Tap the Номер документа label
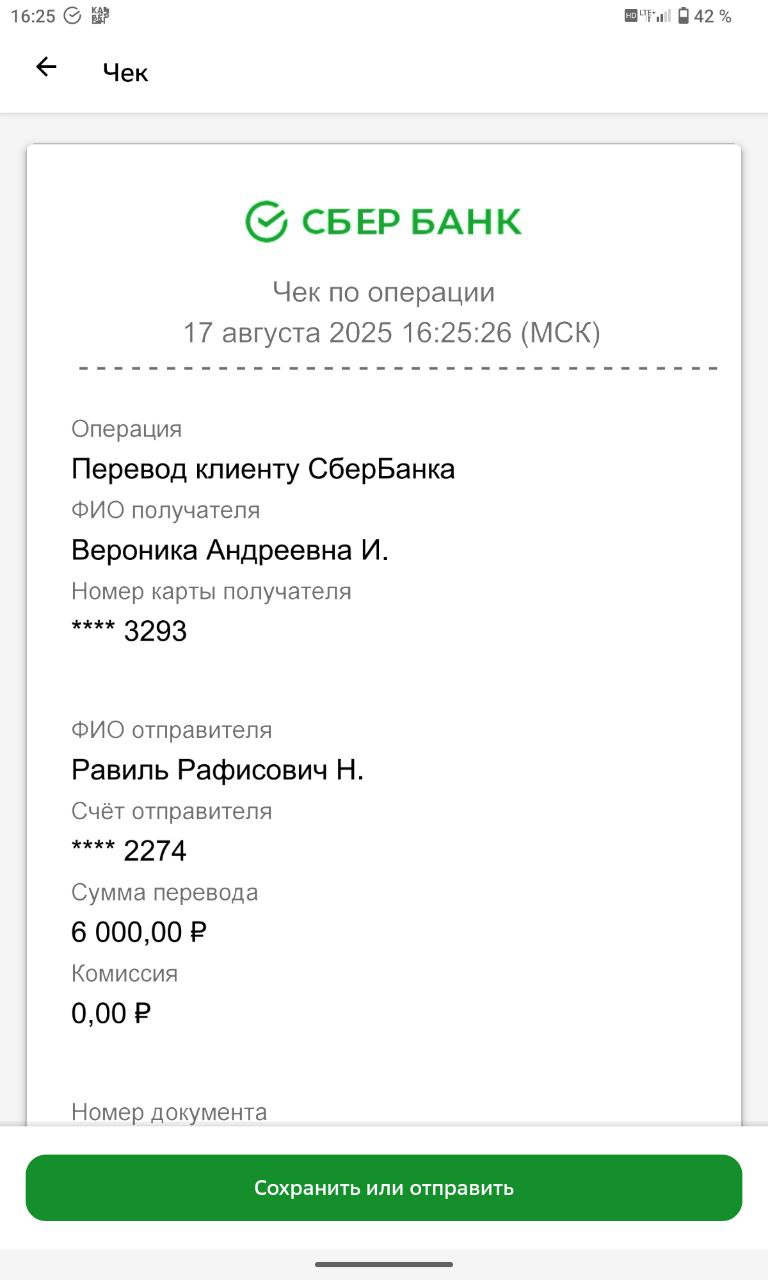The height and width of the screenshot is (1280, 768). [x=169, y=1112]
